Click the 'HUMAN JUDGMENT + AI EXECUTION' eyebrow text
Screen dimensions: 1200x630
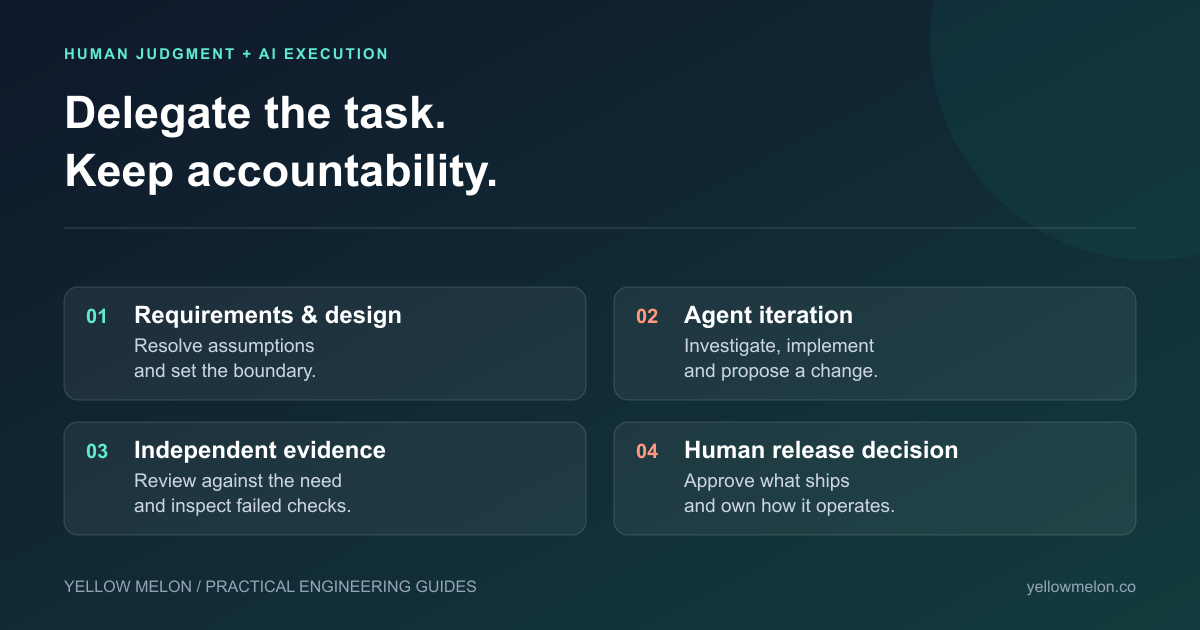click(226, 54)
